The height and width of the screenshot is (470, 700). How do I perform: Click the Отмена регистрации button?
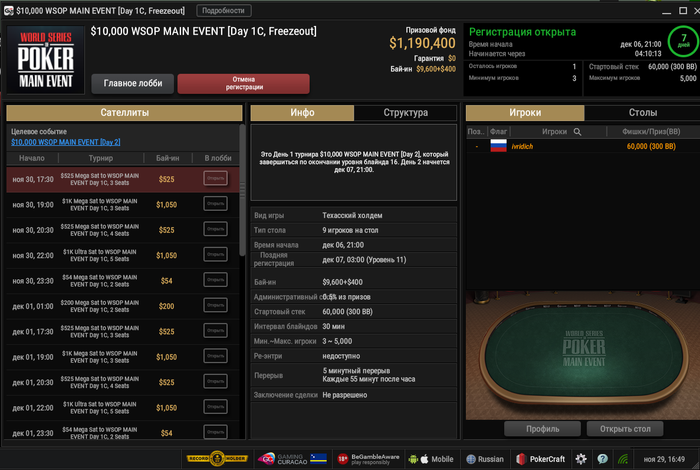click(244, 83)
